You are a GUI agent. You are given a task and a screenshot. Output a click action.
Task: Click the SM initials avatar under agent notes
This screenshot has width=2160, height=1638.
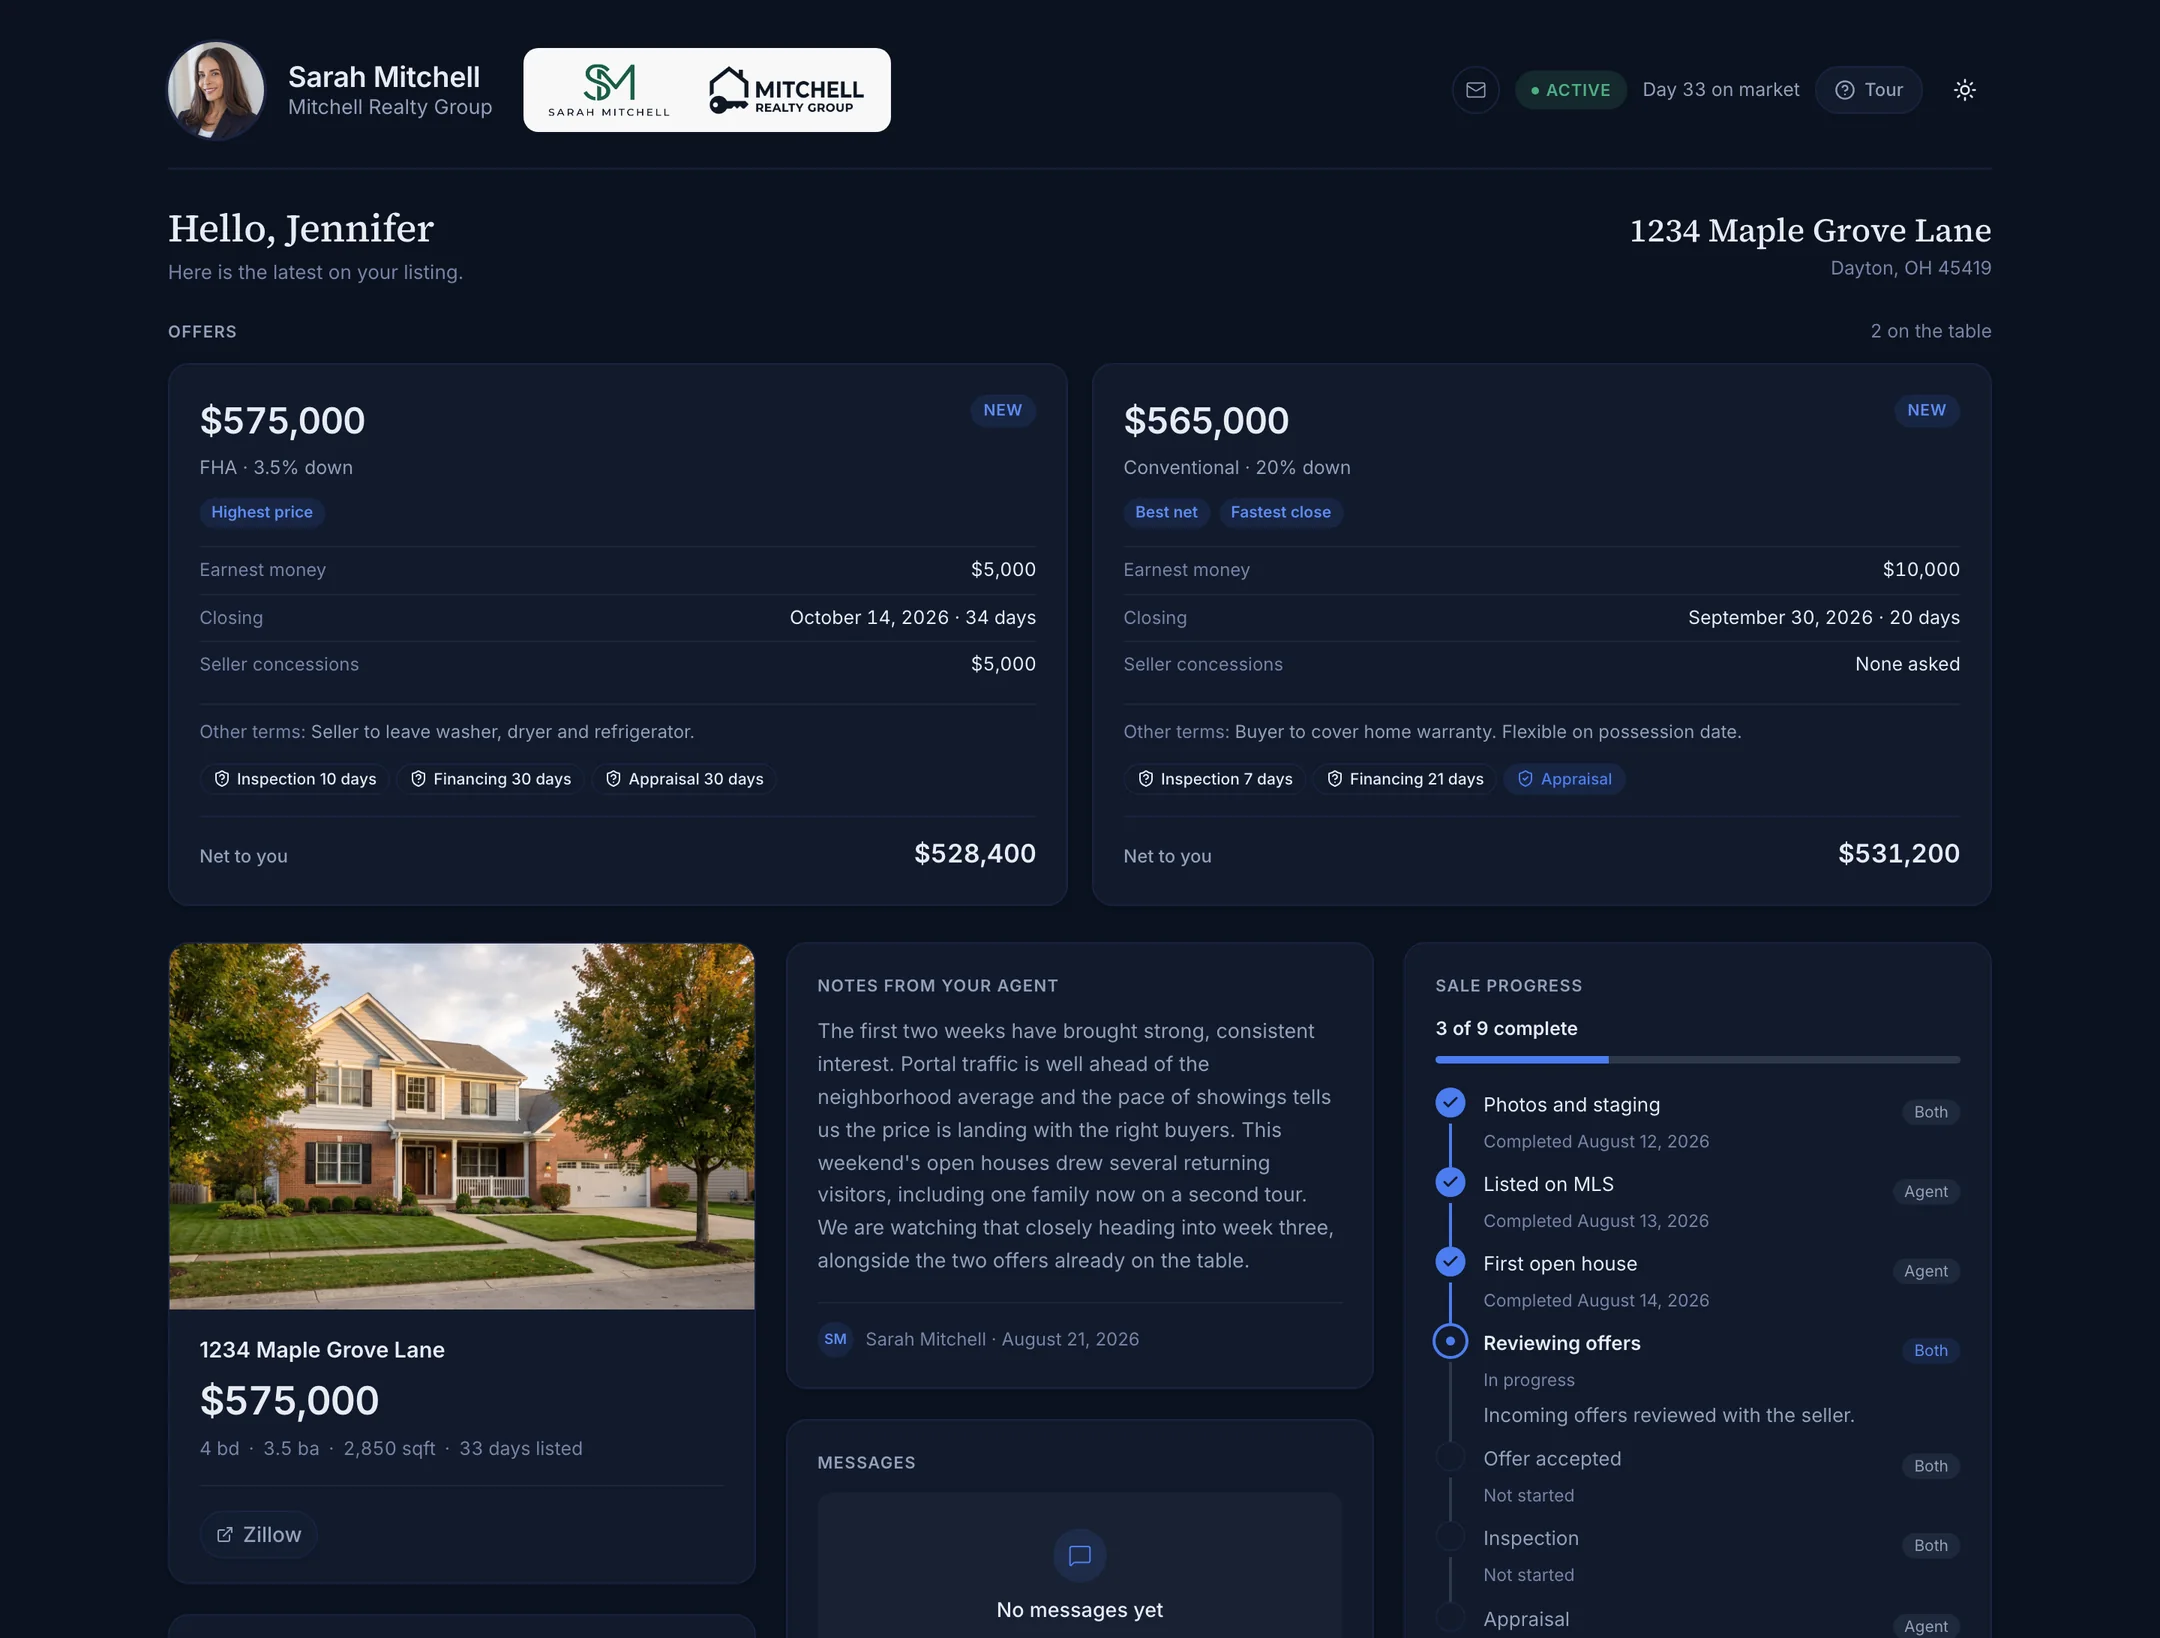(x=835, y=1339)
